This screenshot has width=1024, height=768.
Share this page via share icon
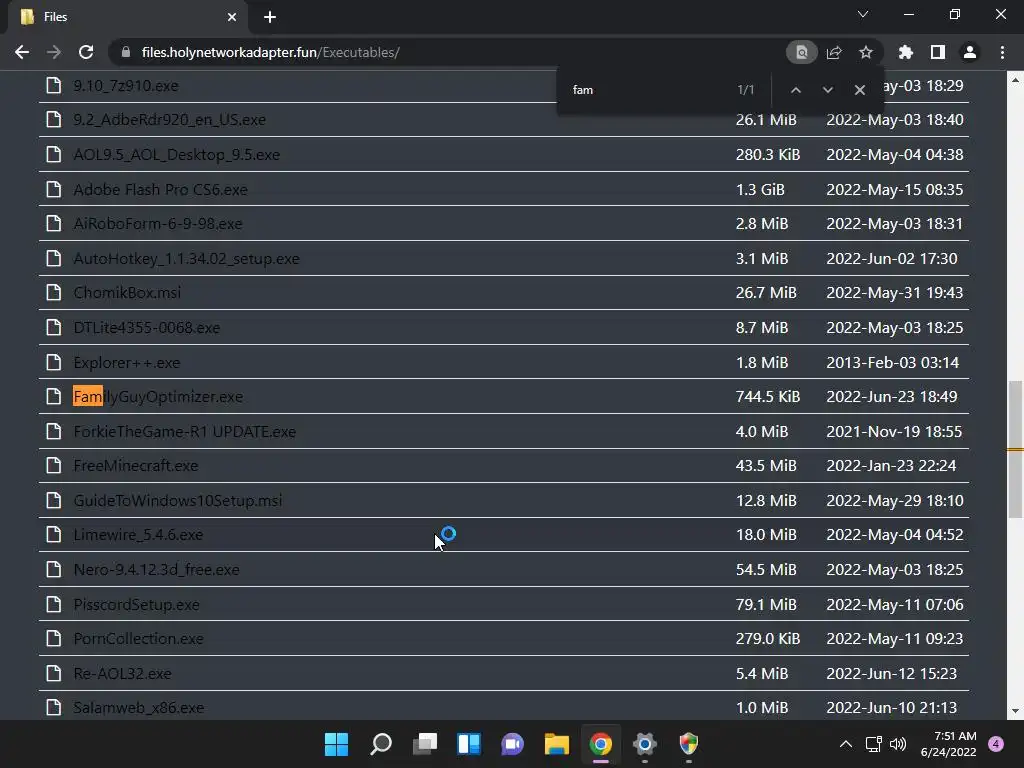point(834,52)
